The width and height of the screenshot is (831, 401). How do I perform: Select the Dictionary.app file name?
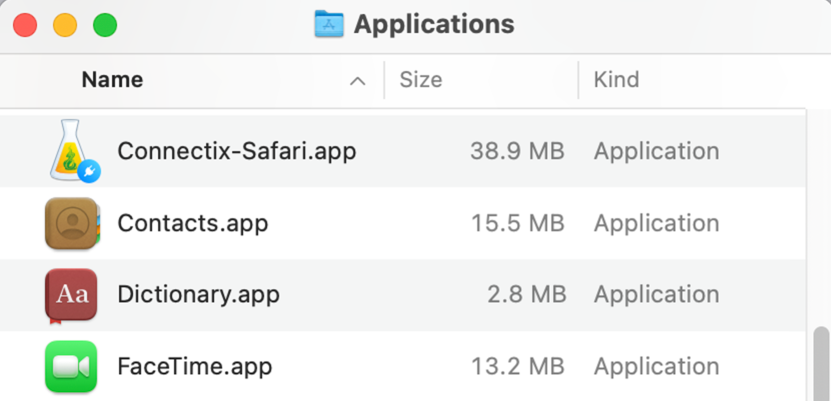(x=198, y=295)
